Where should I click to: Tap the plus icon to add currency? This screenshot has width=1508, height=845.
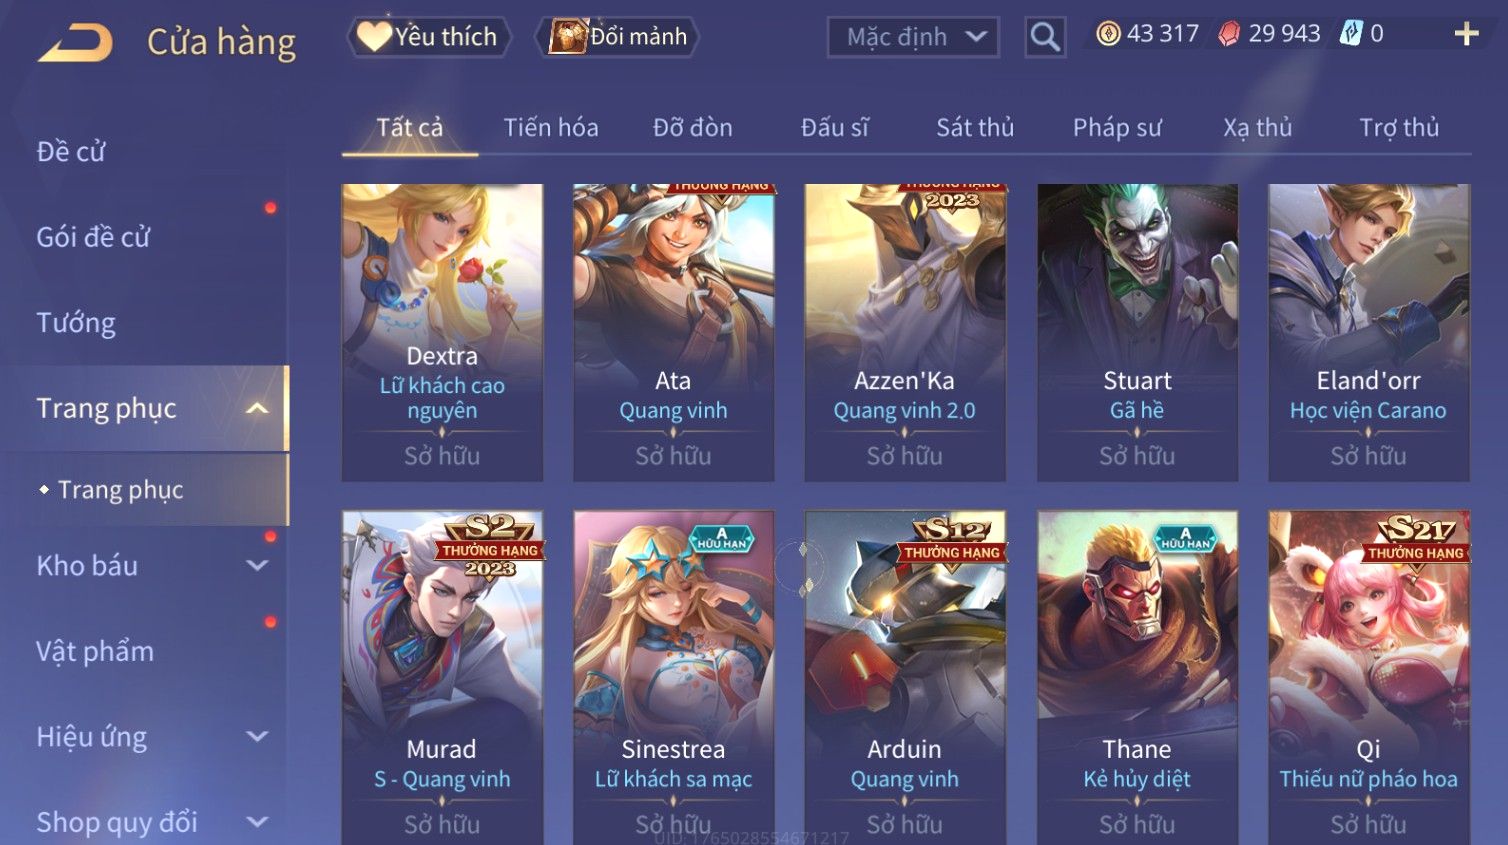tap(1466, 34)
